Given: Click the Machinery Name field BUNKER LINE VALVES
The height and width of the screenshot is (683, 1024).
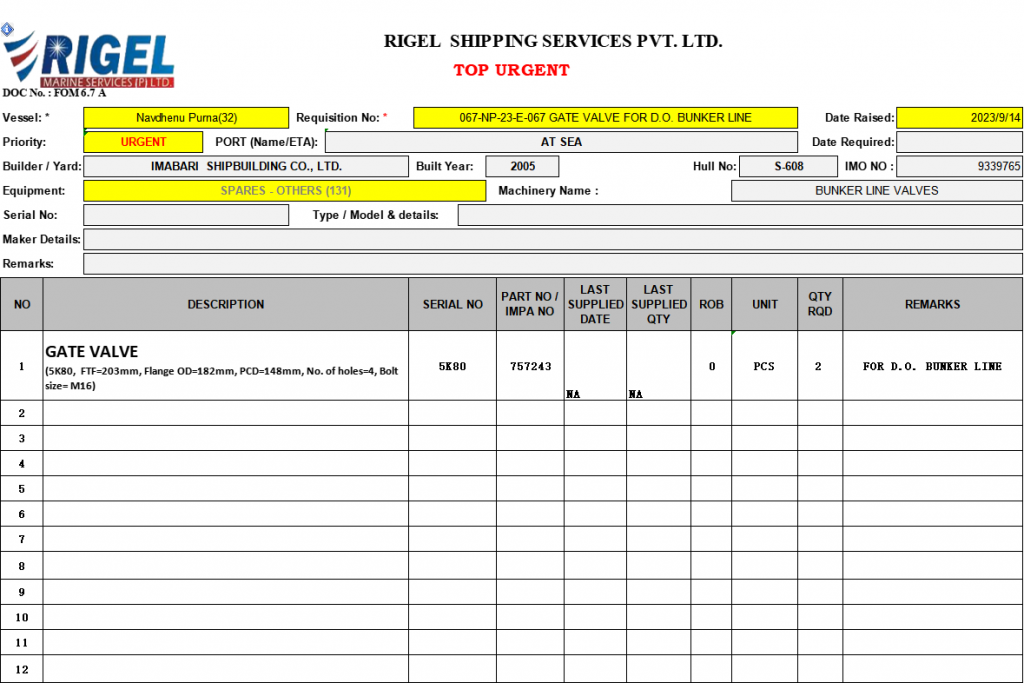Looking at the screenshot, I should click(x=876, y=191).
